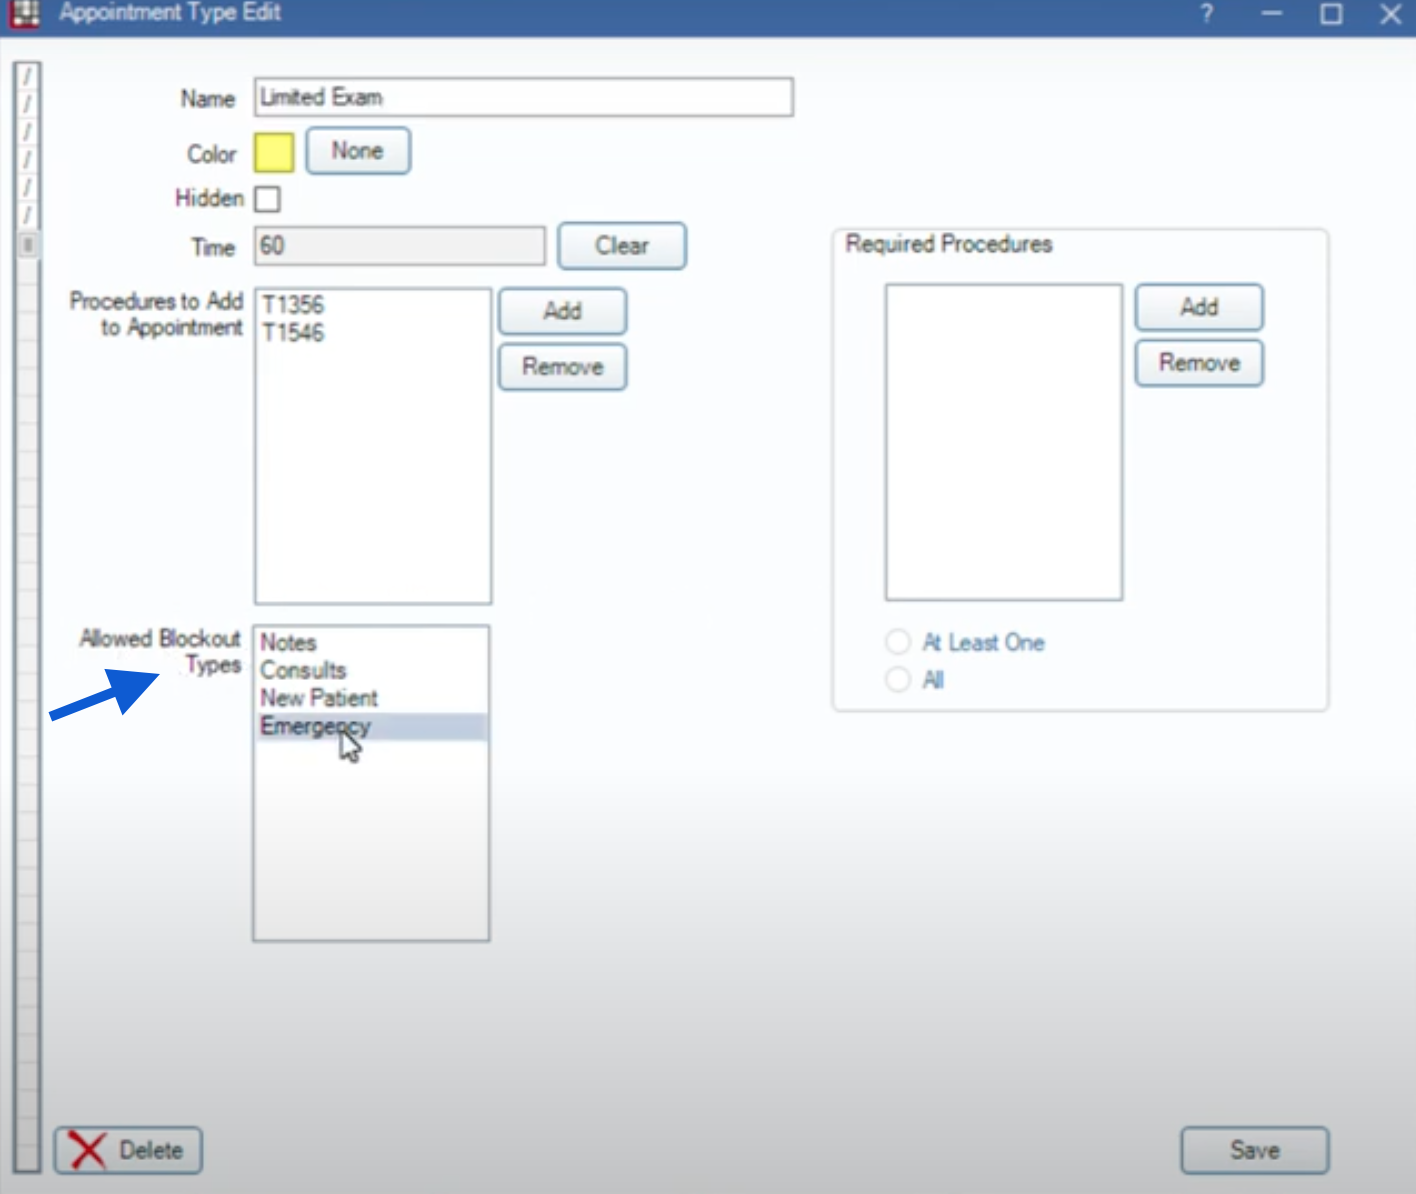This screenshot has height=1194, width=1416.
Task: Select New Patient blockout type
Action: [319, 698]
